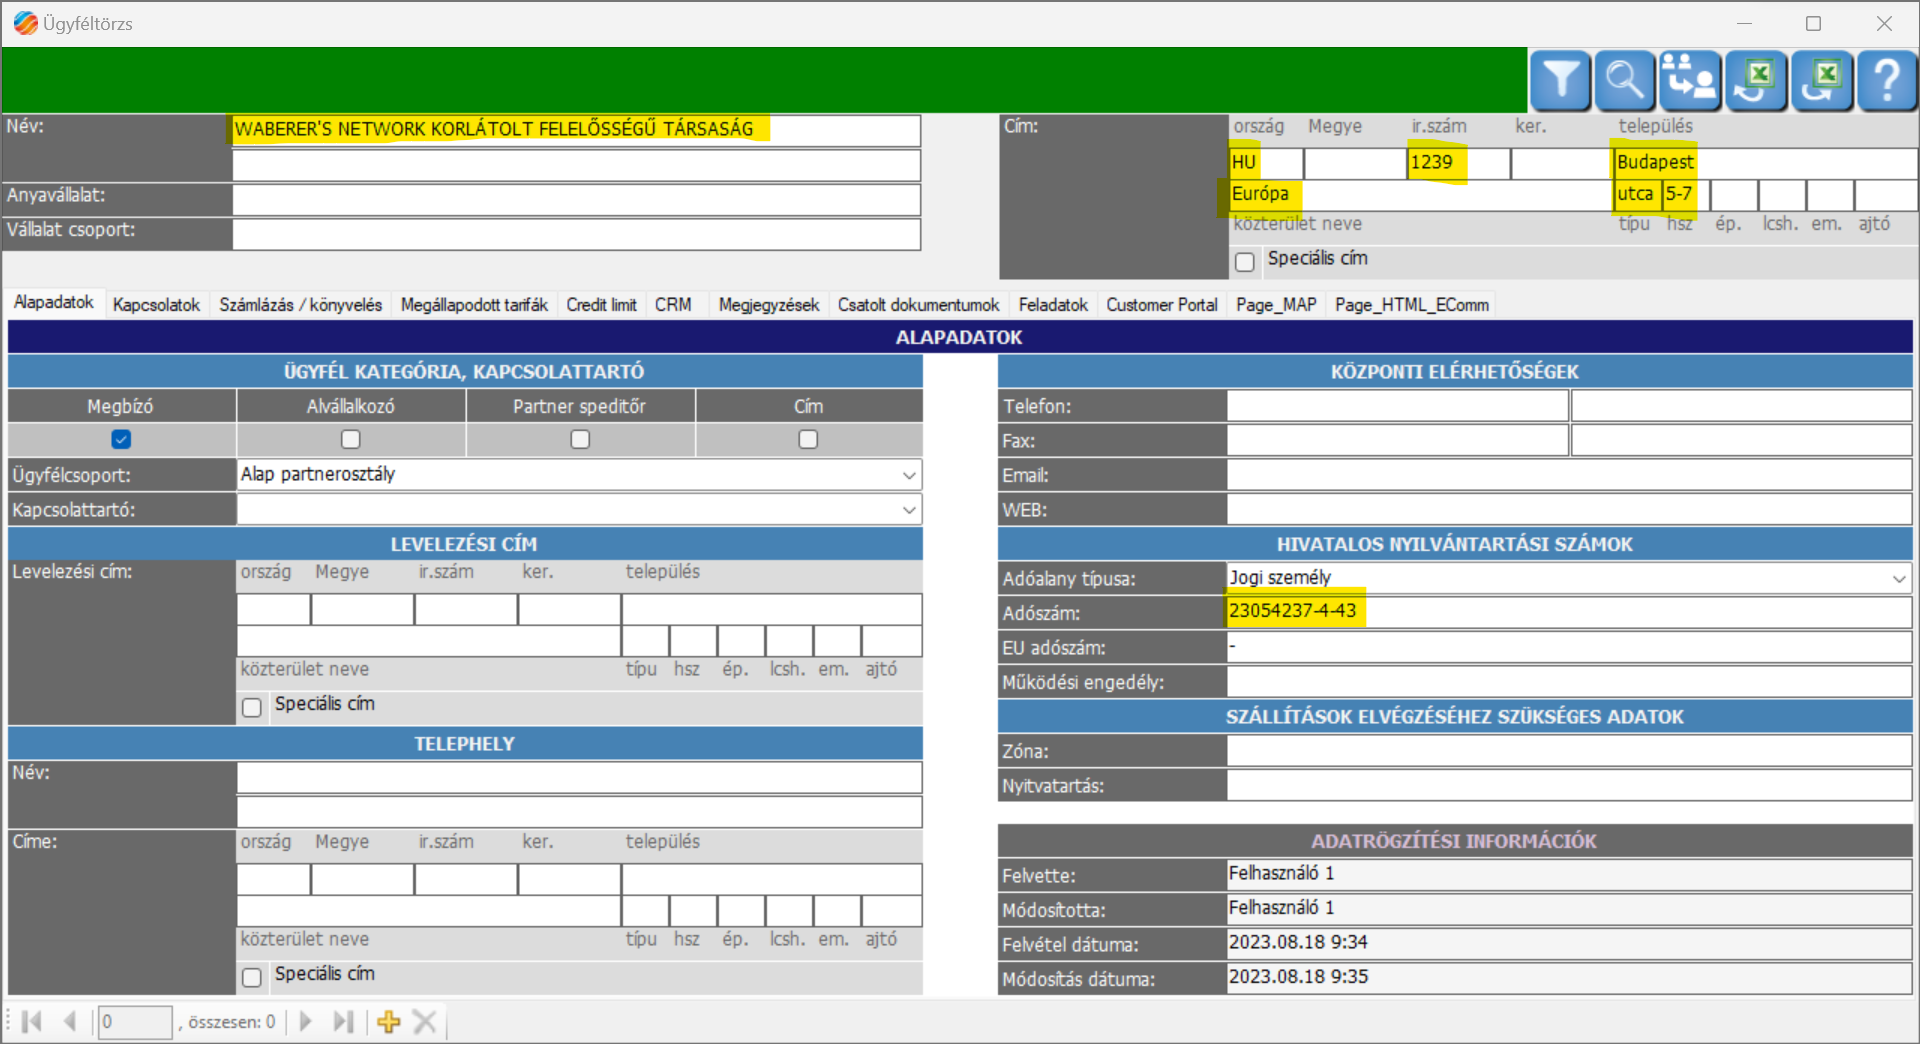Click the ir.szám field showing 1239

point(1458,162)
